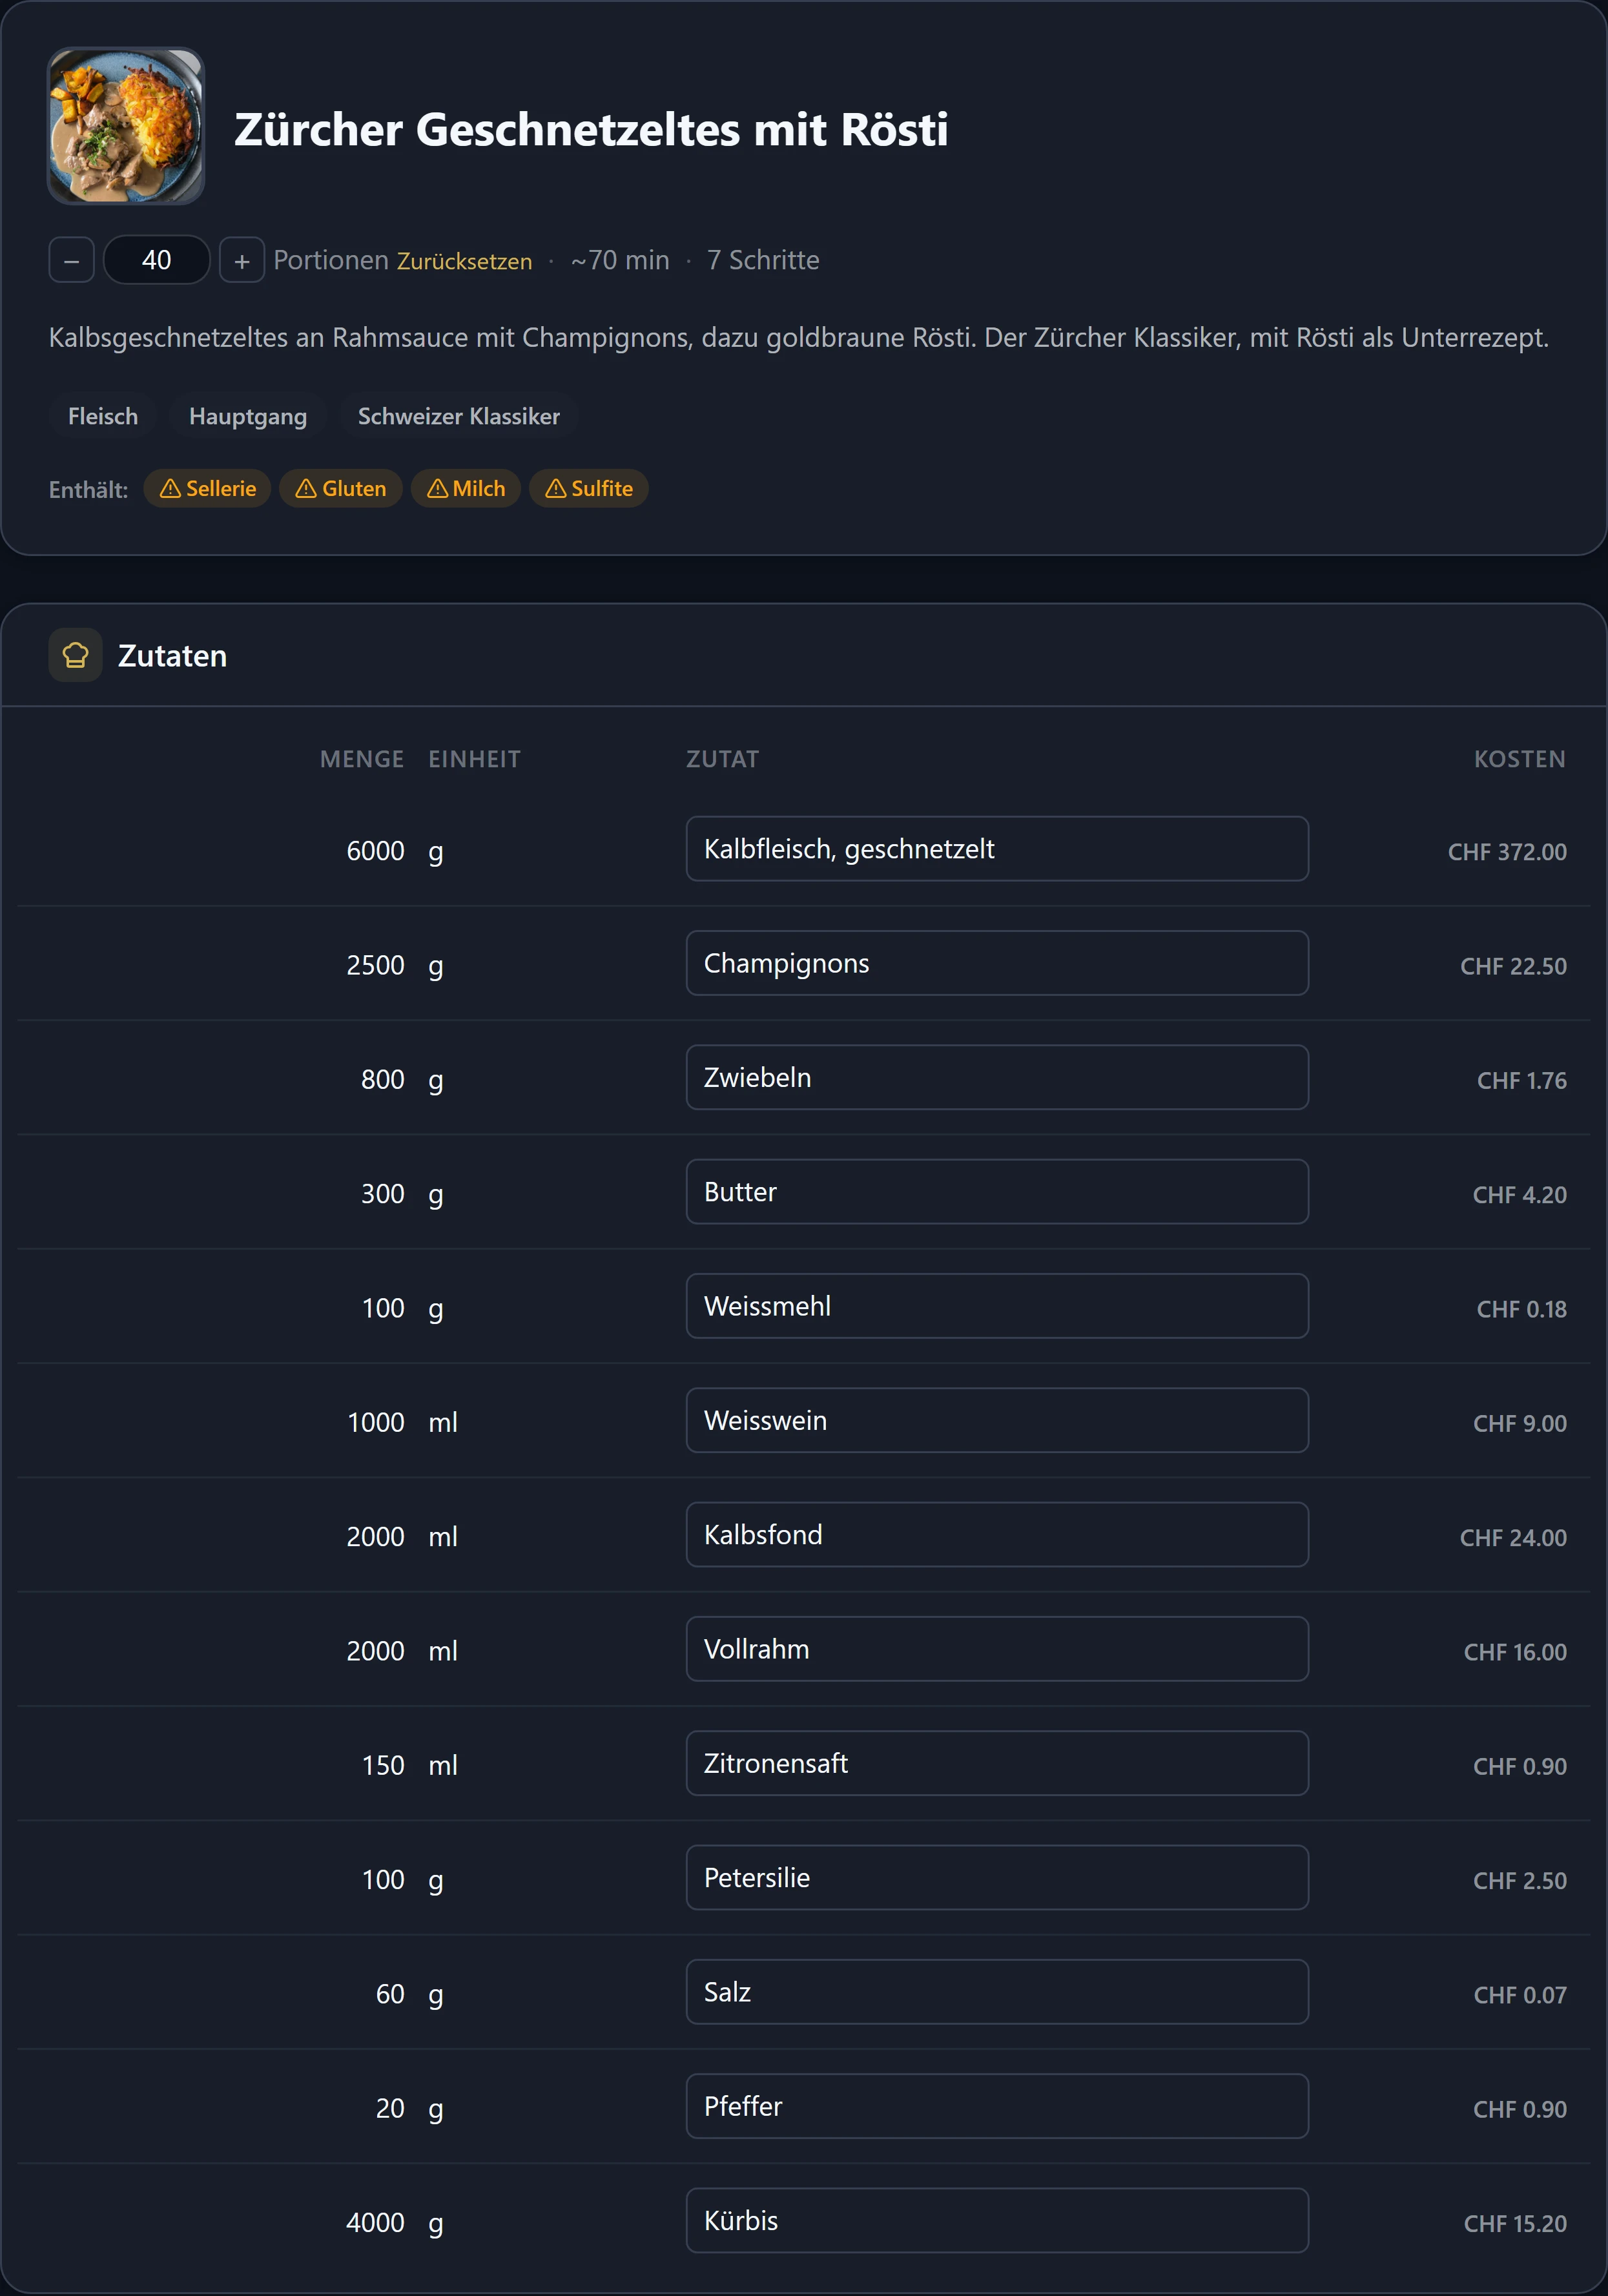Click the Zurücksetzen link
This screenshot has width=1608, height=2296.
pyautogui.click(x=465, y=261)
